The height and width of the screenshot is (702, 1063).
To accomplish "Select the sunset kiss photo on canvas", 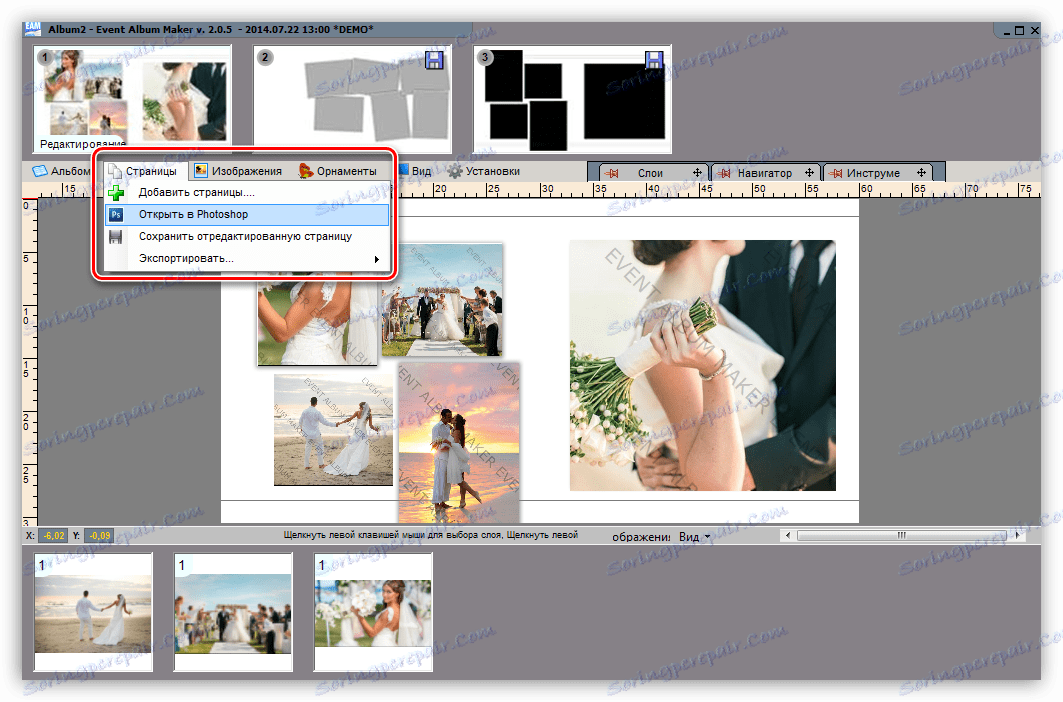I will click(459, 442).
